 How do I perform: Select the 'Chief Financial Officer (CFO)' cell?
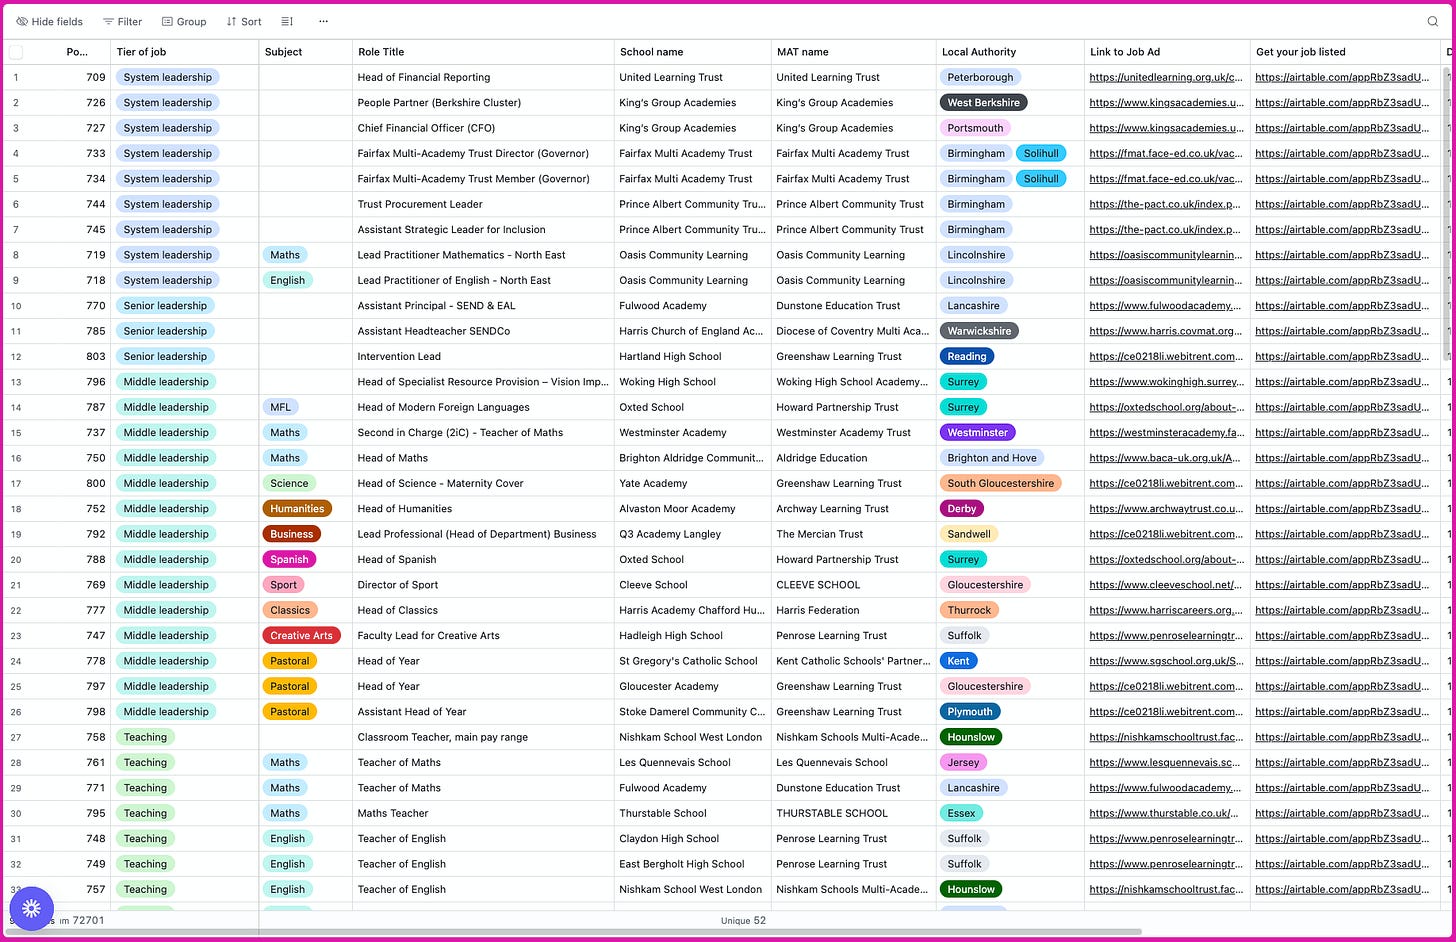[x=483, y=128]
